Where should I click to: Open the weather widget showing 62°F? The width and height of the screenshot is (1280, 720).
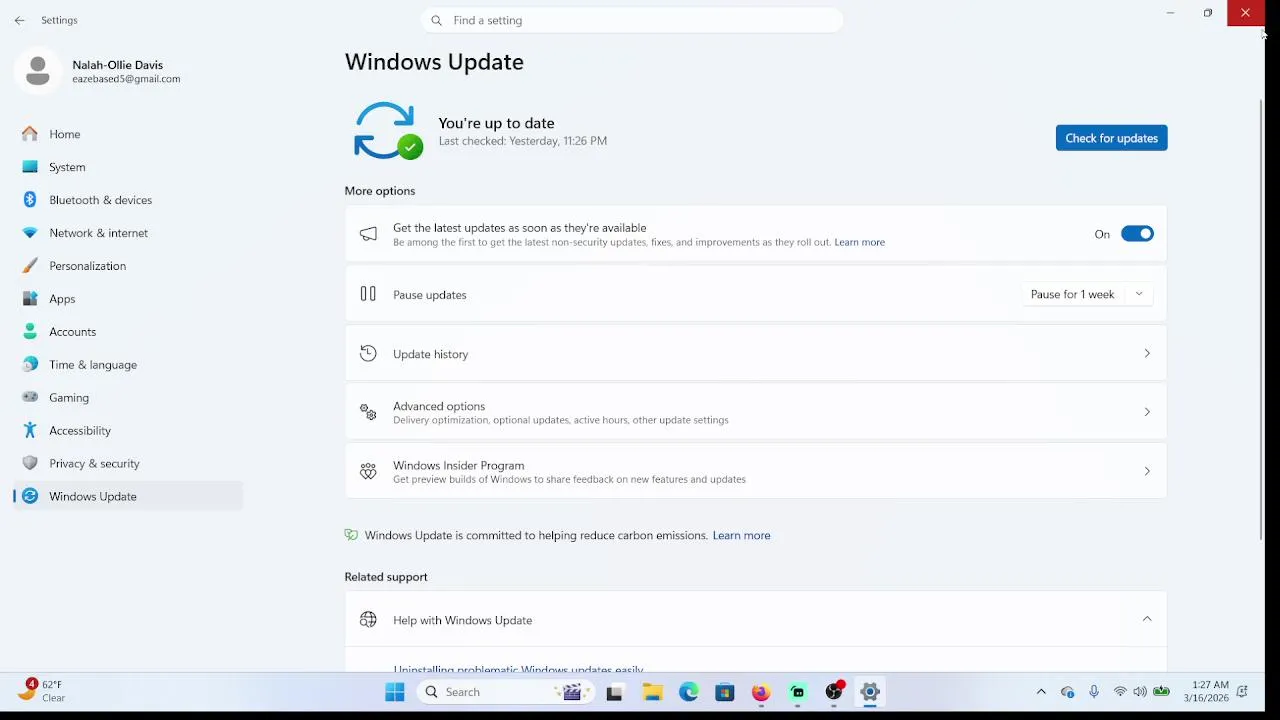click(x=42, y=691)
